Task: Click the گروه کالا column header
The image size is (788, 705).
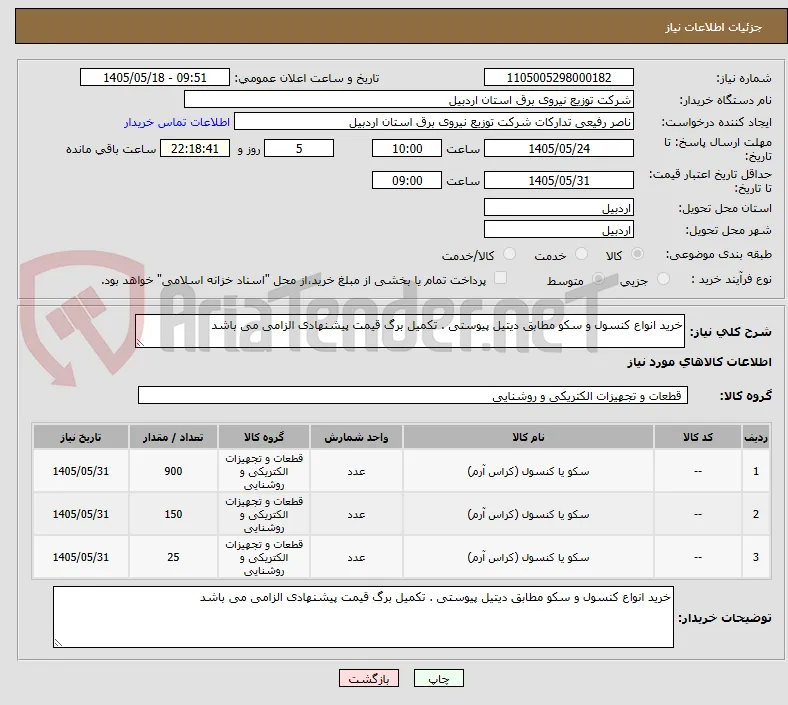Action: pyautogui.click(x=264, y=437)
